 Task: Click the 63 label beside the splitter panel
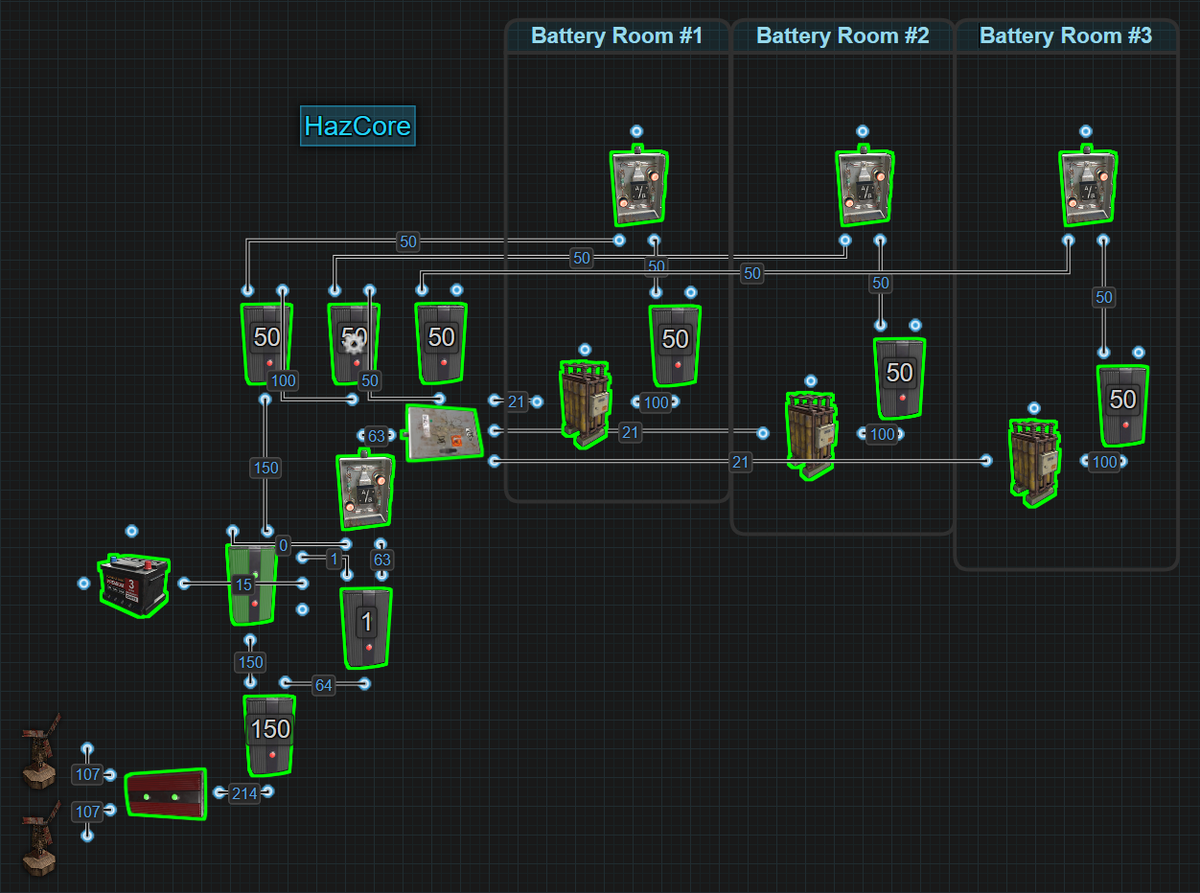376,436
